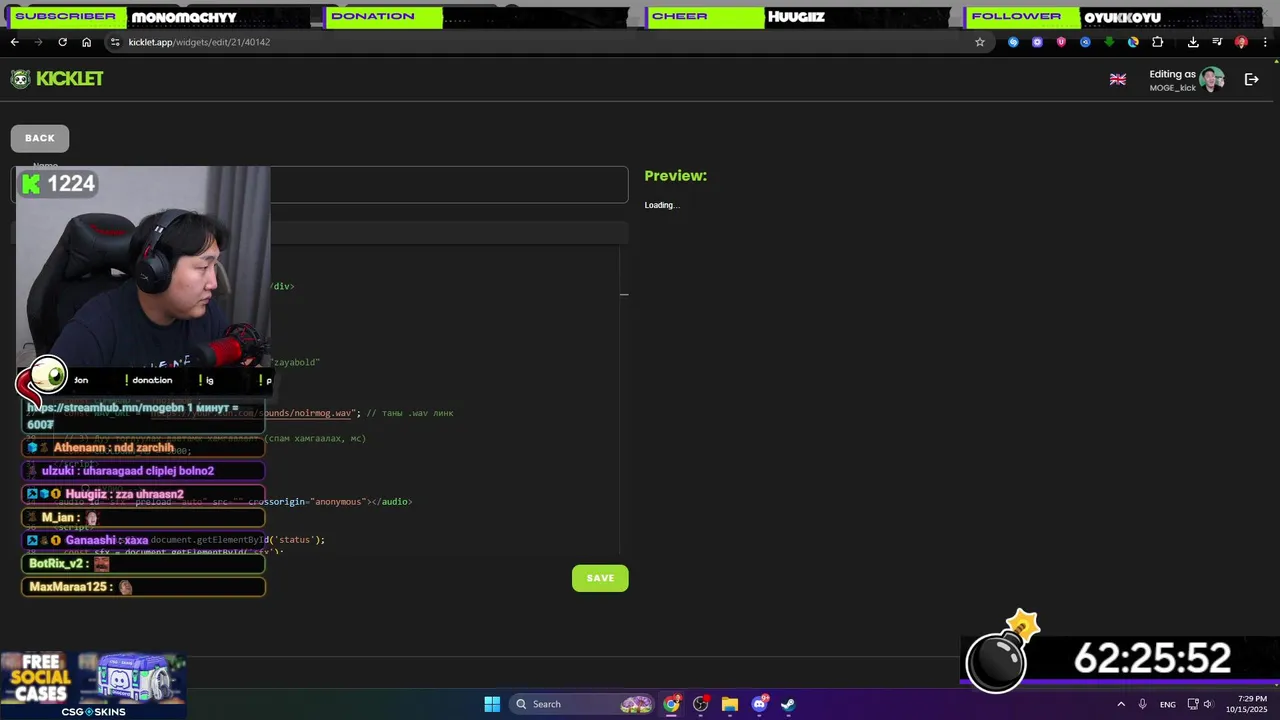This screenshot has height=720, width=1280.
Task: Open the volume tray icon
Action: 1209,704
